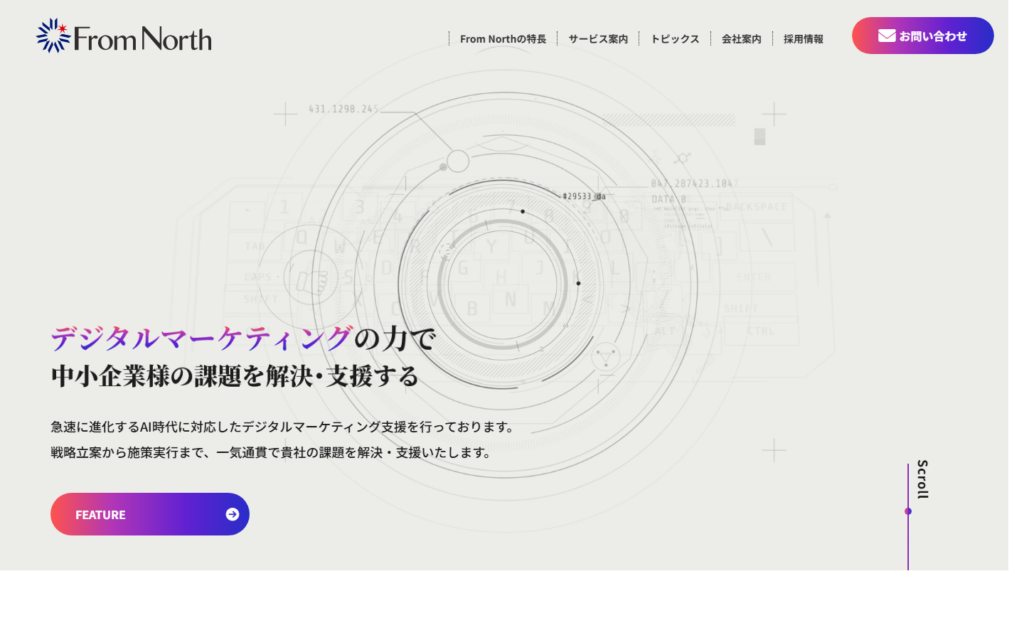This screenshot has width=1024, height=640.
Task: Open the サービス案内 navigation item
Action: point(598,39)
